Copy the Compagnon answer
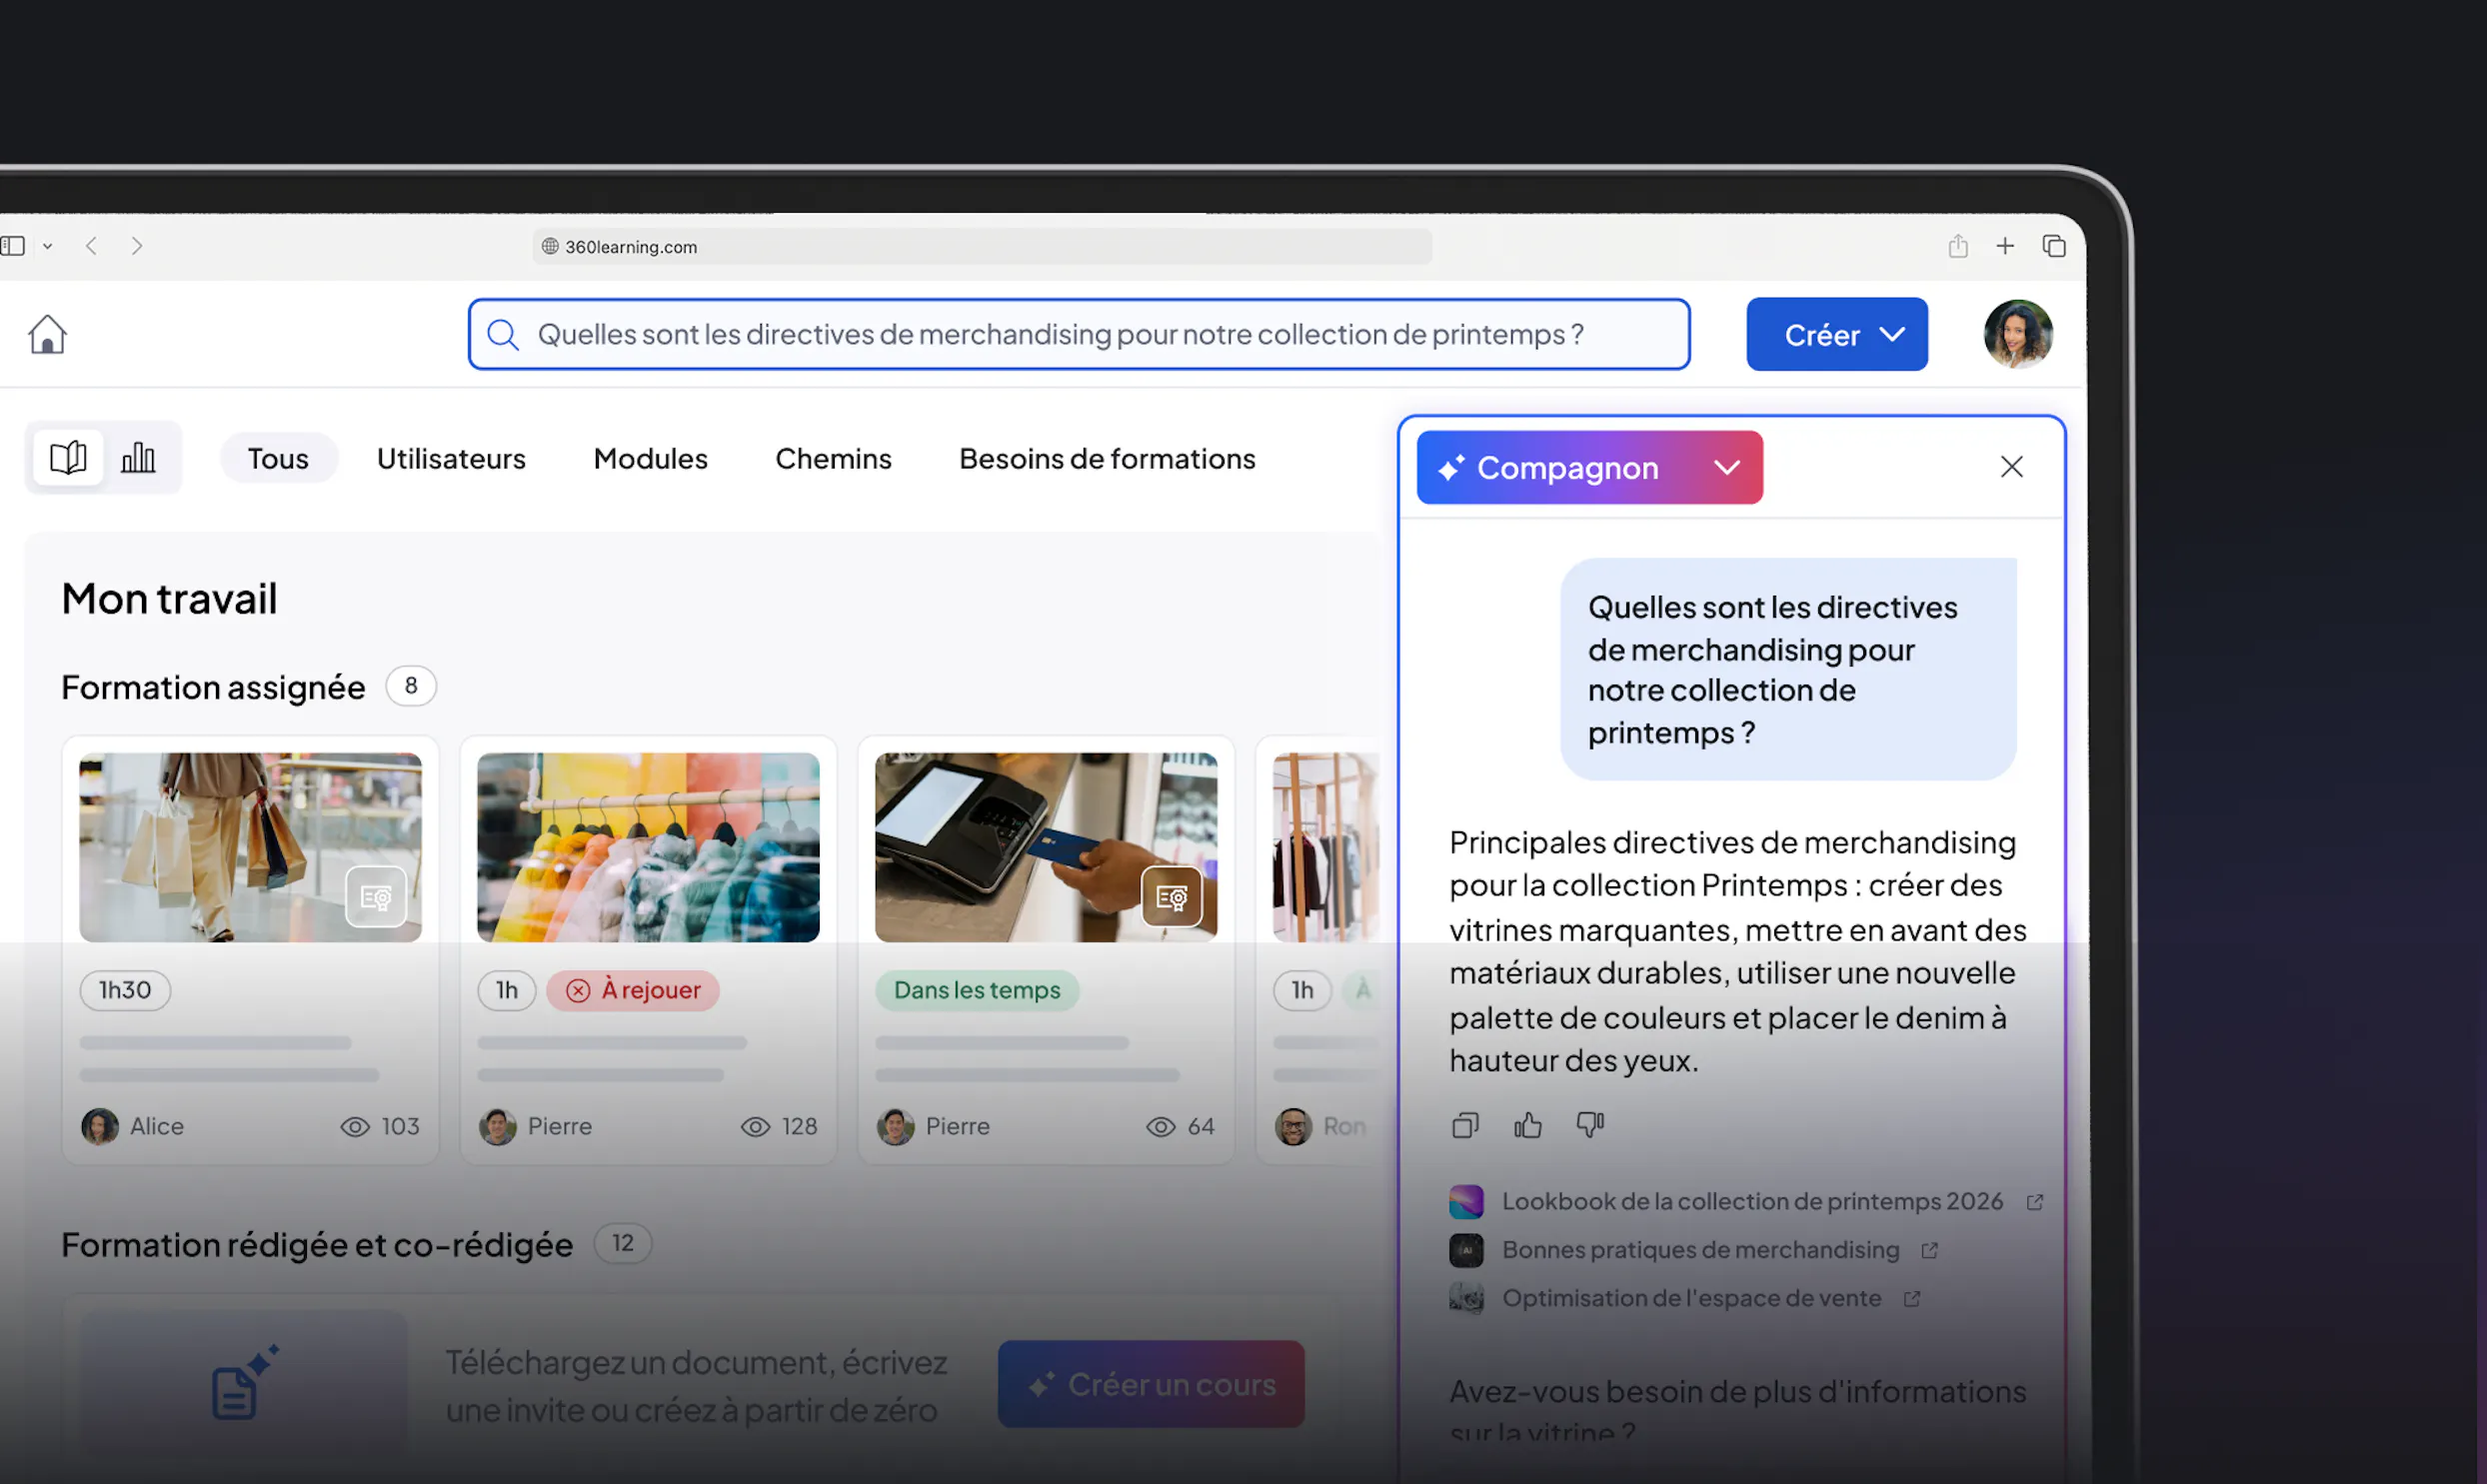 (1465, 1125)
